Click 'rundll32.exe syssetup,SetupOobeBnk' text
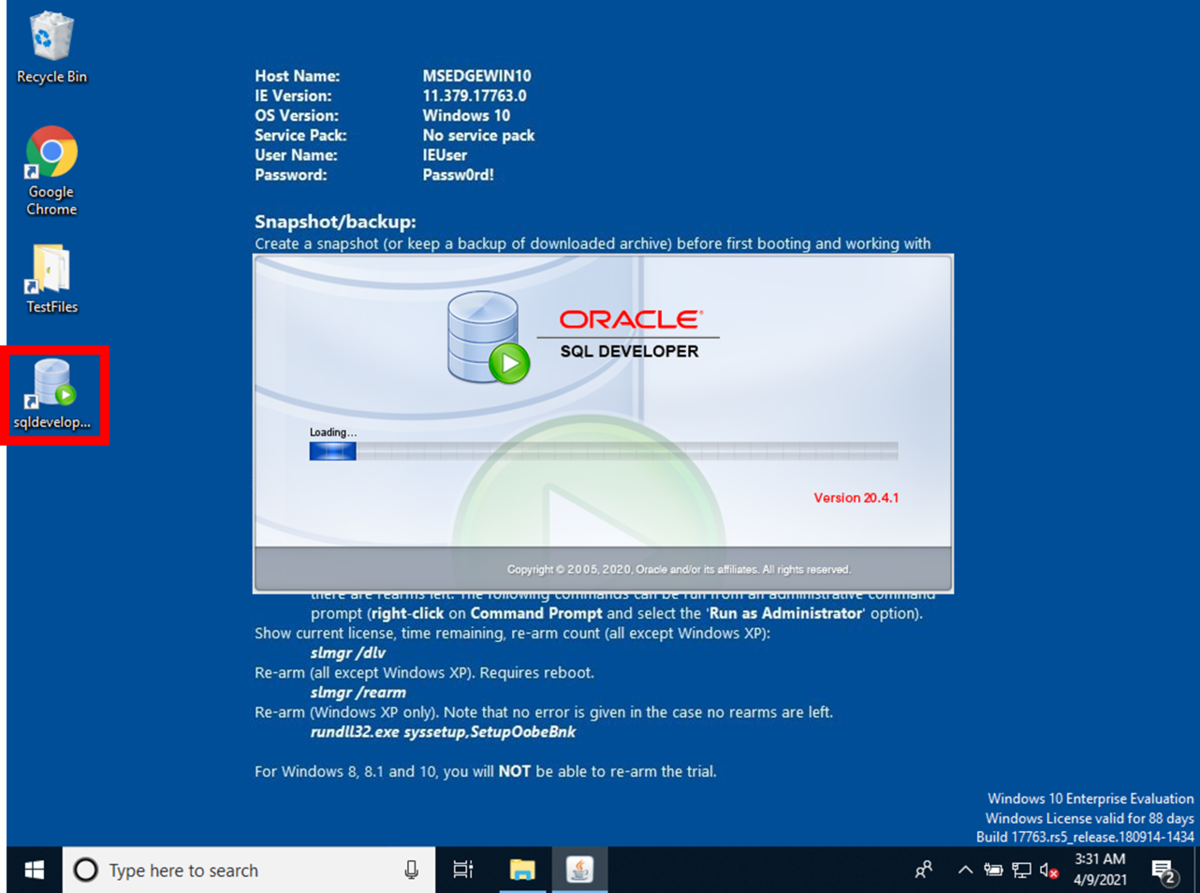Screen dimensions: 1200x893 (x=443, y=732)
